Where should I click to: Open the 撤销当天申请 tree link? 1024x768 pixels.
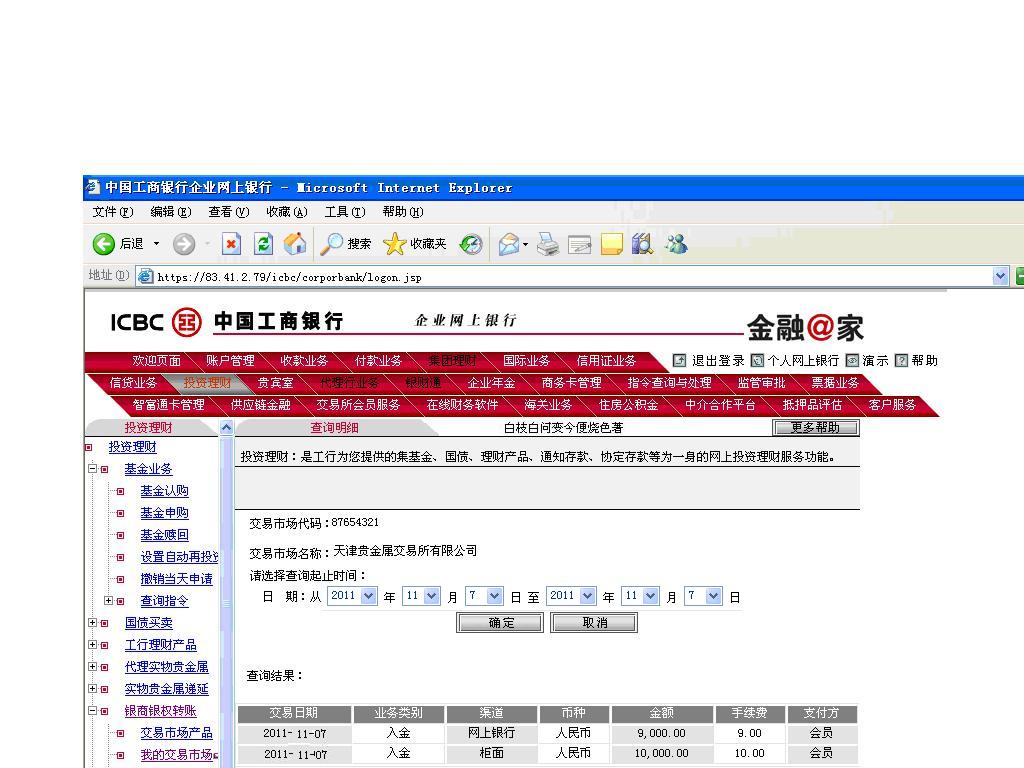click(x=176, y=579)
